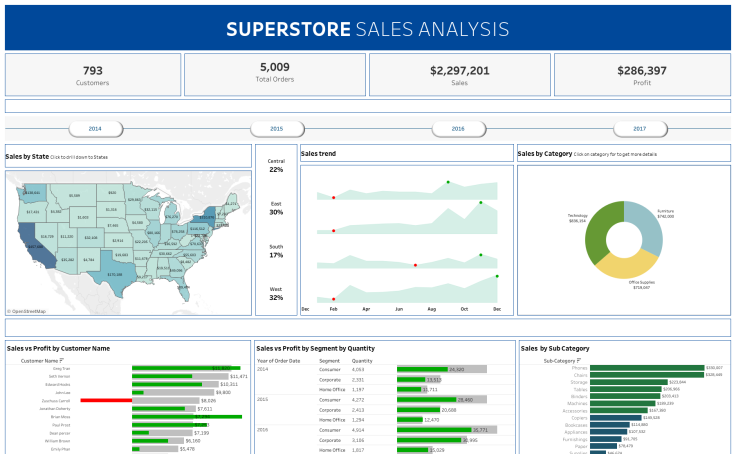Click the sort icon beside Sub-Category header

578,361
